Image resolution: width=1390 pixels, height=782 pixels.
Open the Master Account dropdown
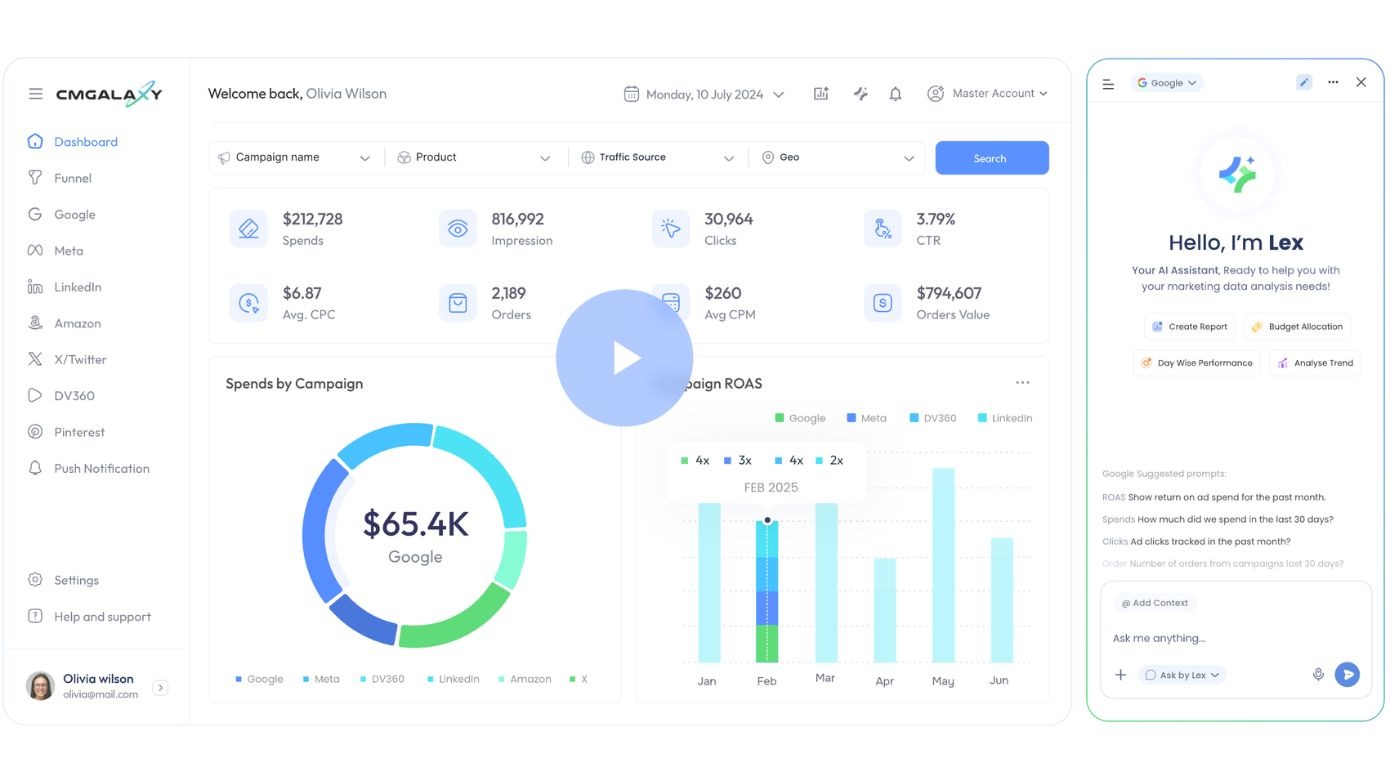[987, 93]
